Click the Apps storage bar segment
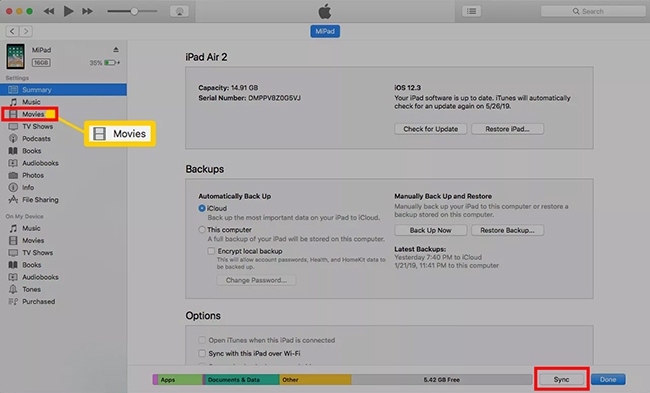Viewport: 650px width, 393px height. point(179,379)
